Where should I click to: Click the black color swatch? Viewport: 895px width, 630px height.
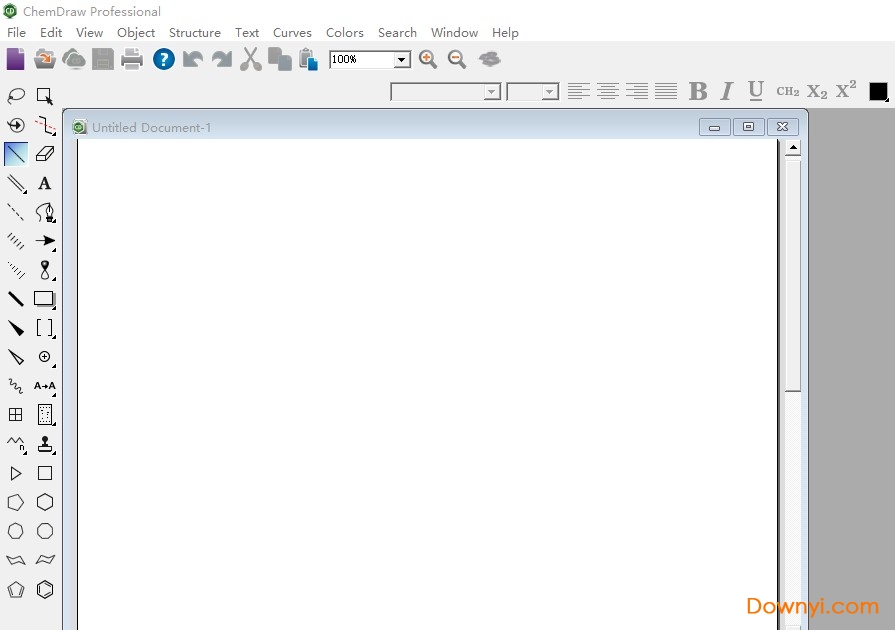pyautogui.click(x=878, y=91)
